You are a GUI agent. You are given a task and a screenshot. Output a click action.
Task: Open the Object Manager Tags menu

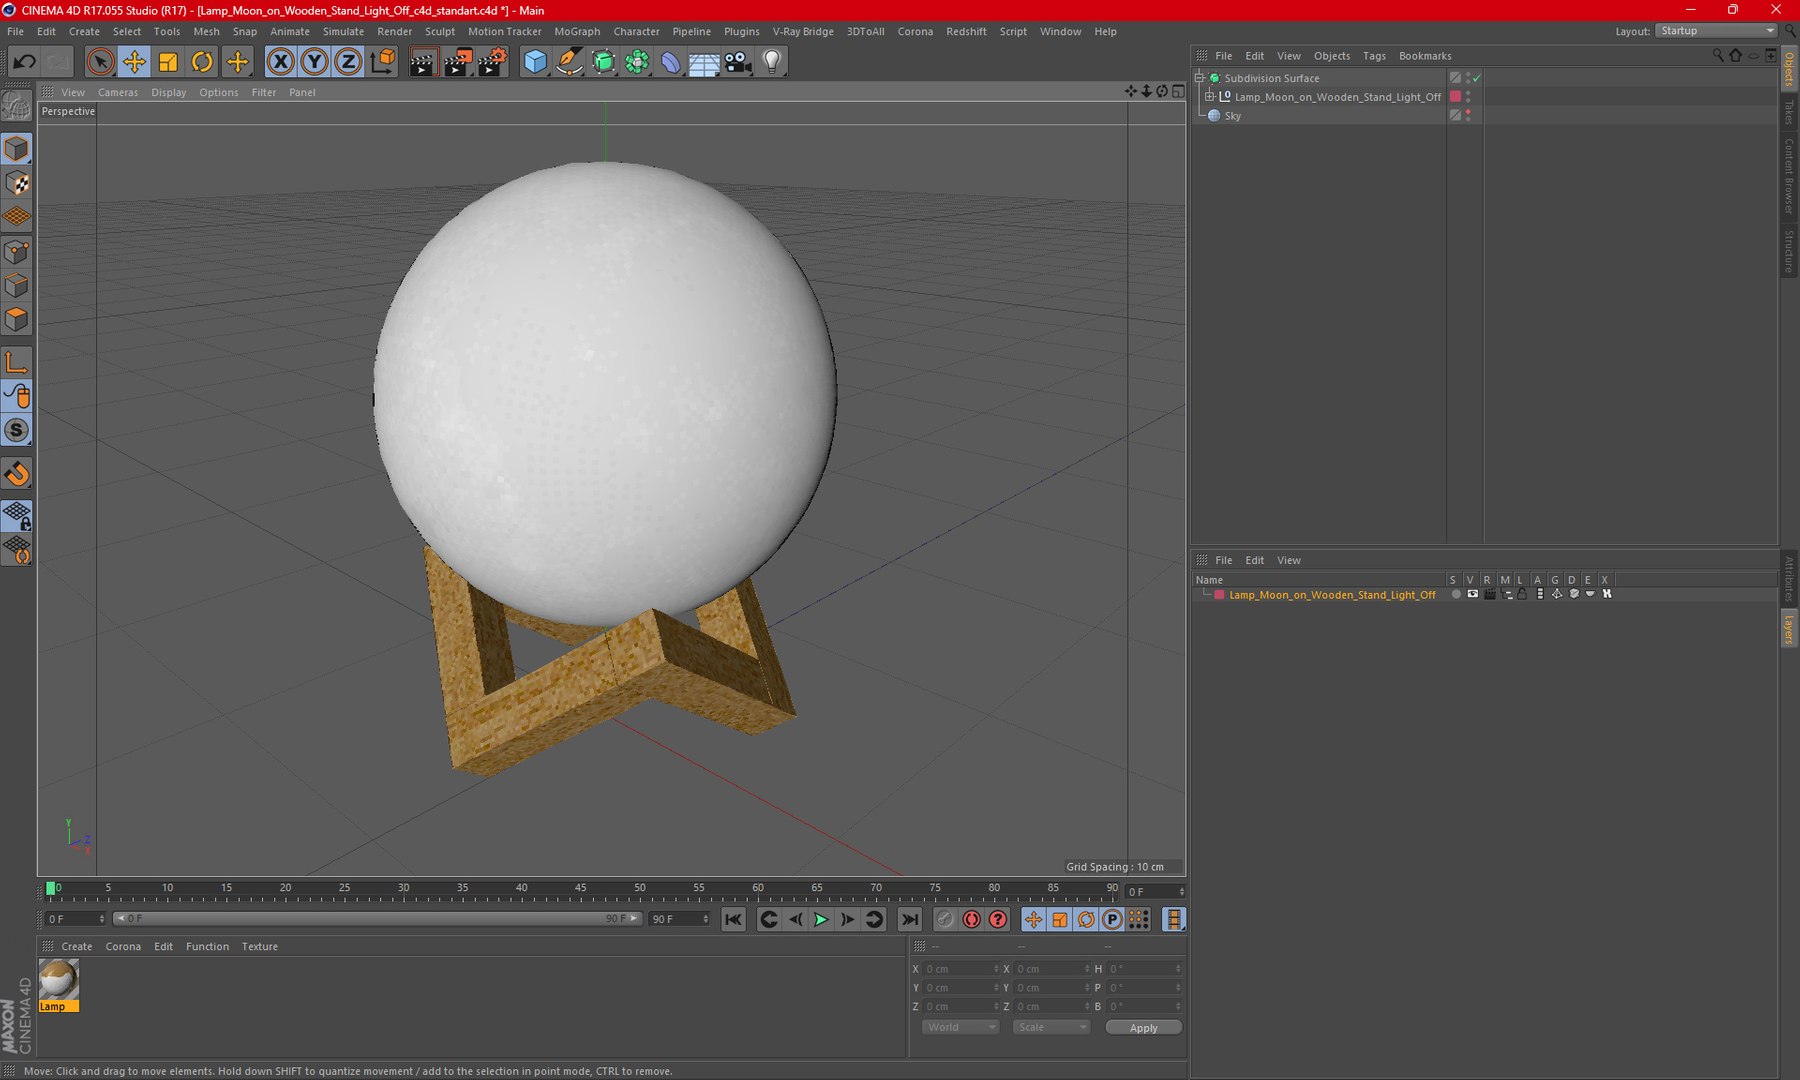tap(1374, 56)
